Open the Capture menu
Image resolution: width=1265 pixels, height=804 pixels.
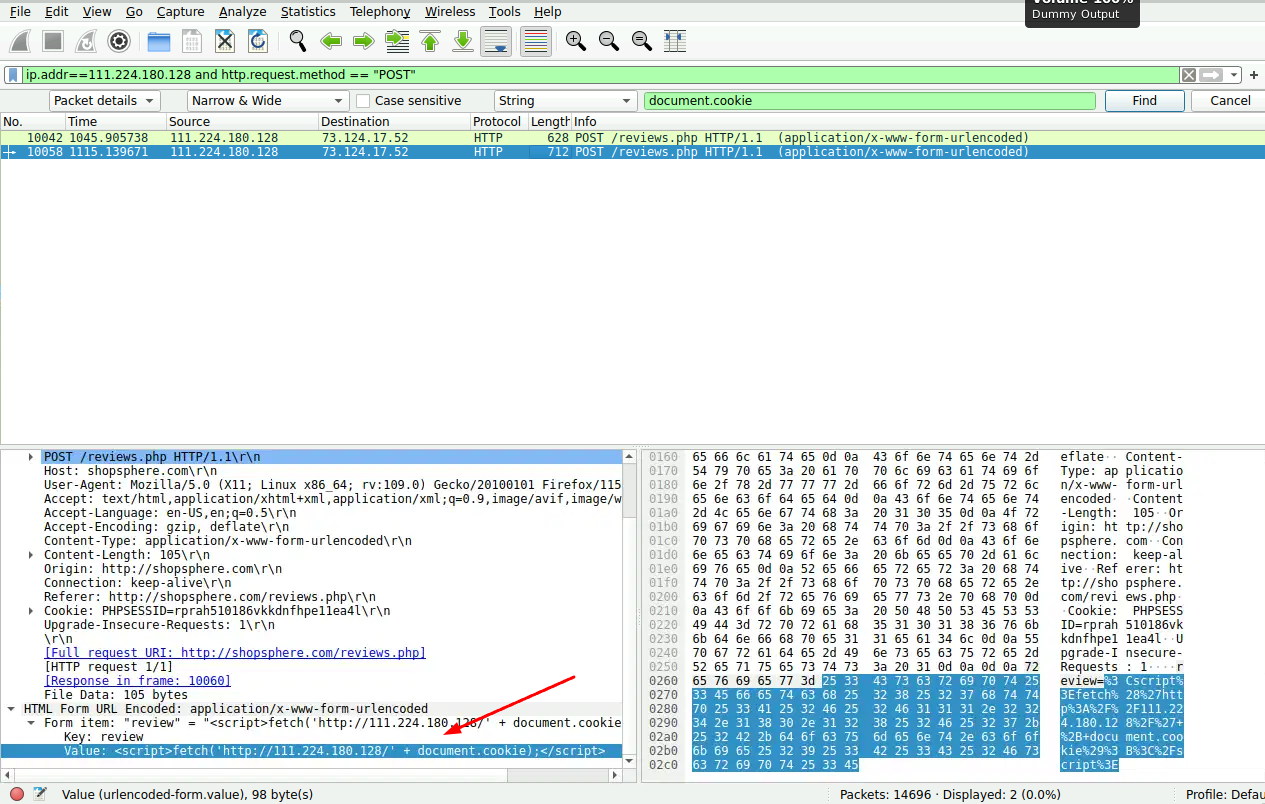coord(180,12)
